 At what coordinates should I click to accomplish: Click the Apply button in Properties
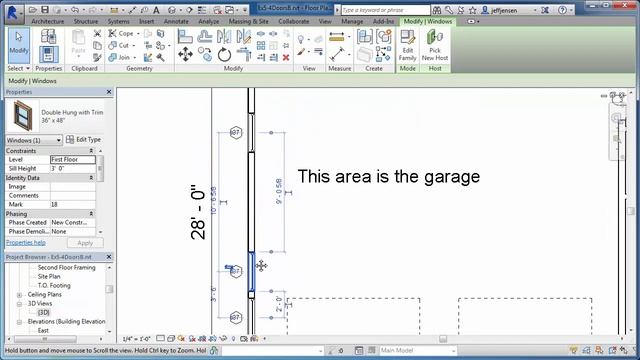pyautogui.click(x=85, y=243)
